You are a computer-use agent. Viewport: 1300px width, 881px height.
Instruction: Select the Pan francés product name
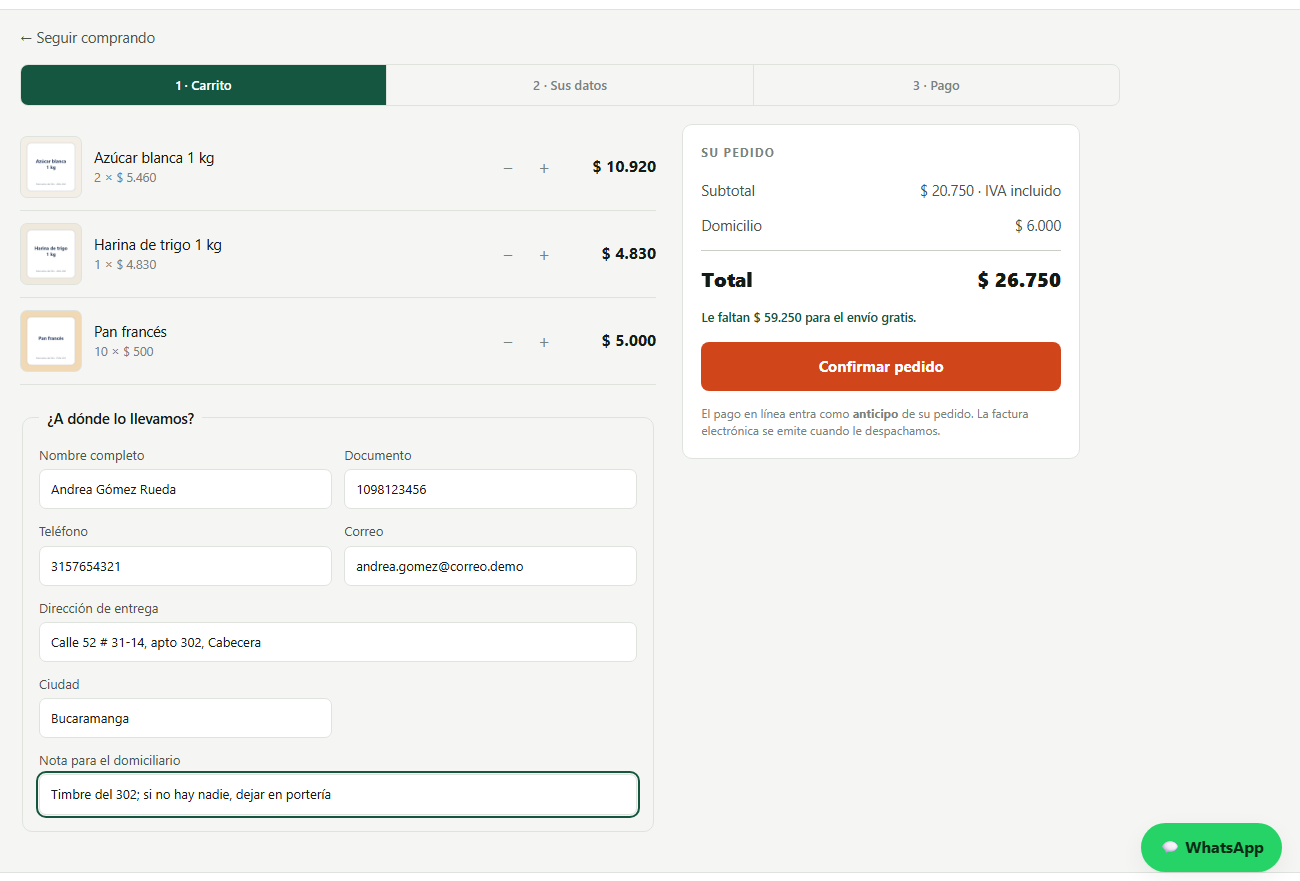130,332
